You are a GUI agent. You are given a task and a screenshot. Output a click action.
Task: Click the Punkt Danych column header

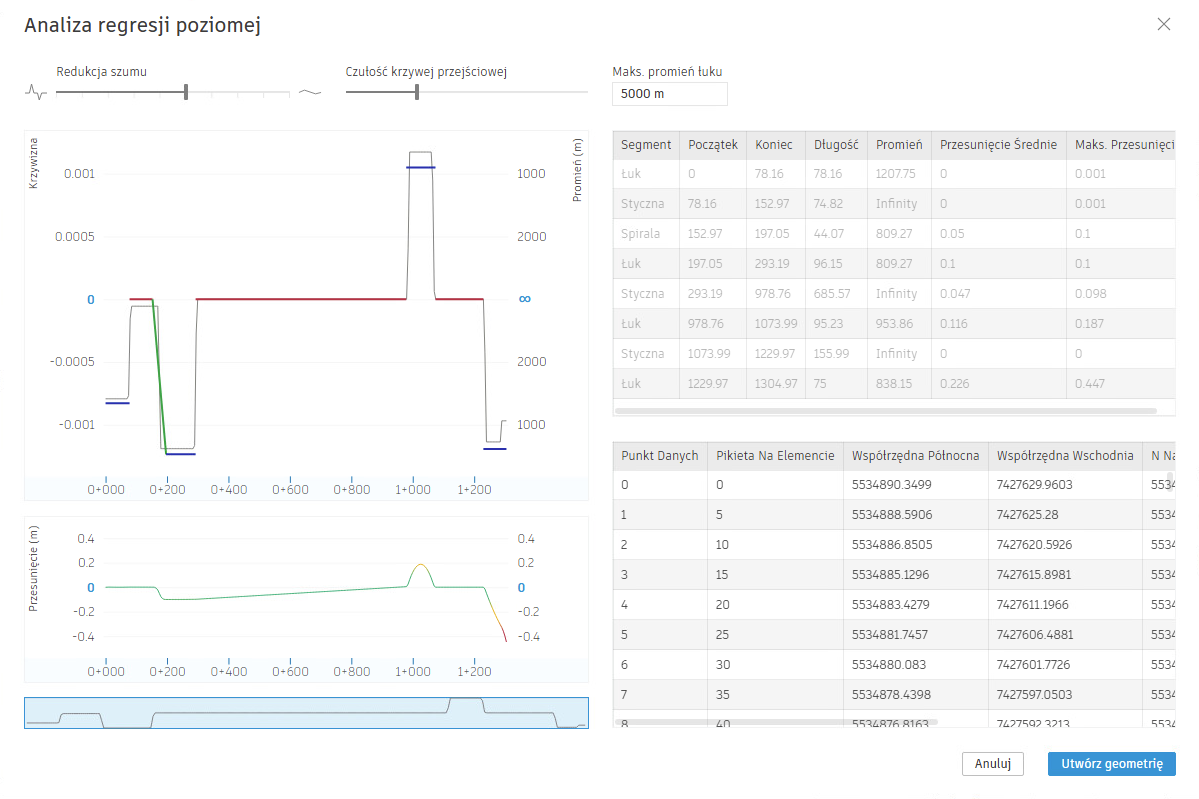(659, 456)
